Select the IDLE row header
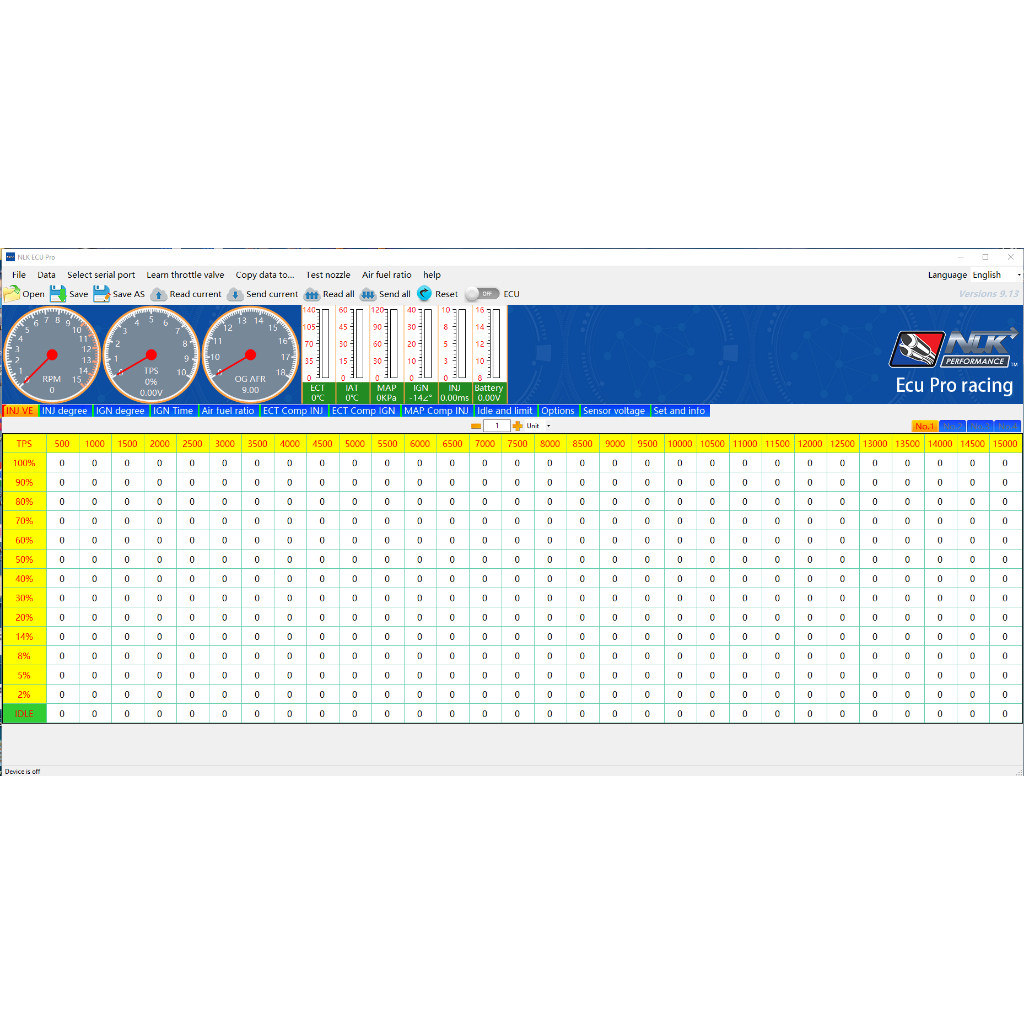1024x1024 pixels. [25, 714]
